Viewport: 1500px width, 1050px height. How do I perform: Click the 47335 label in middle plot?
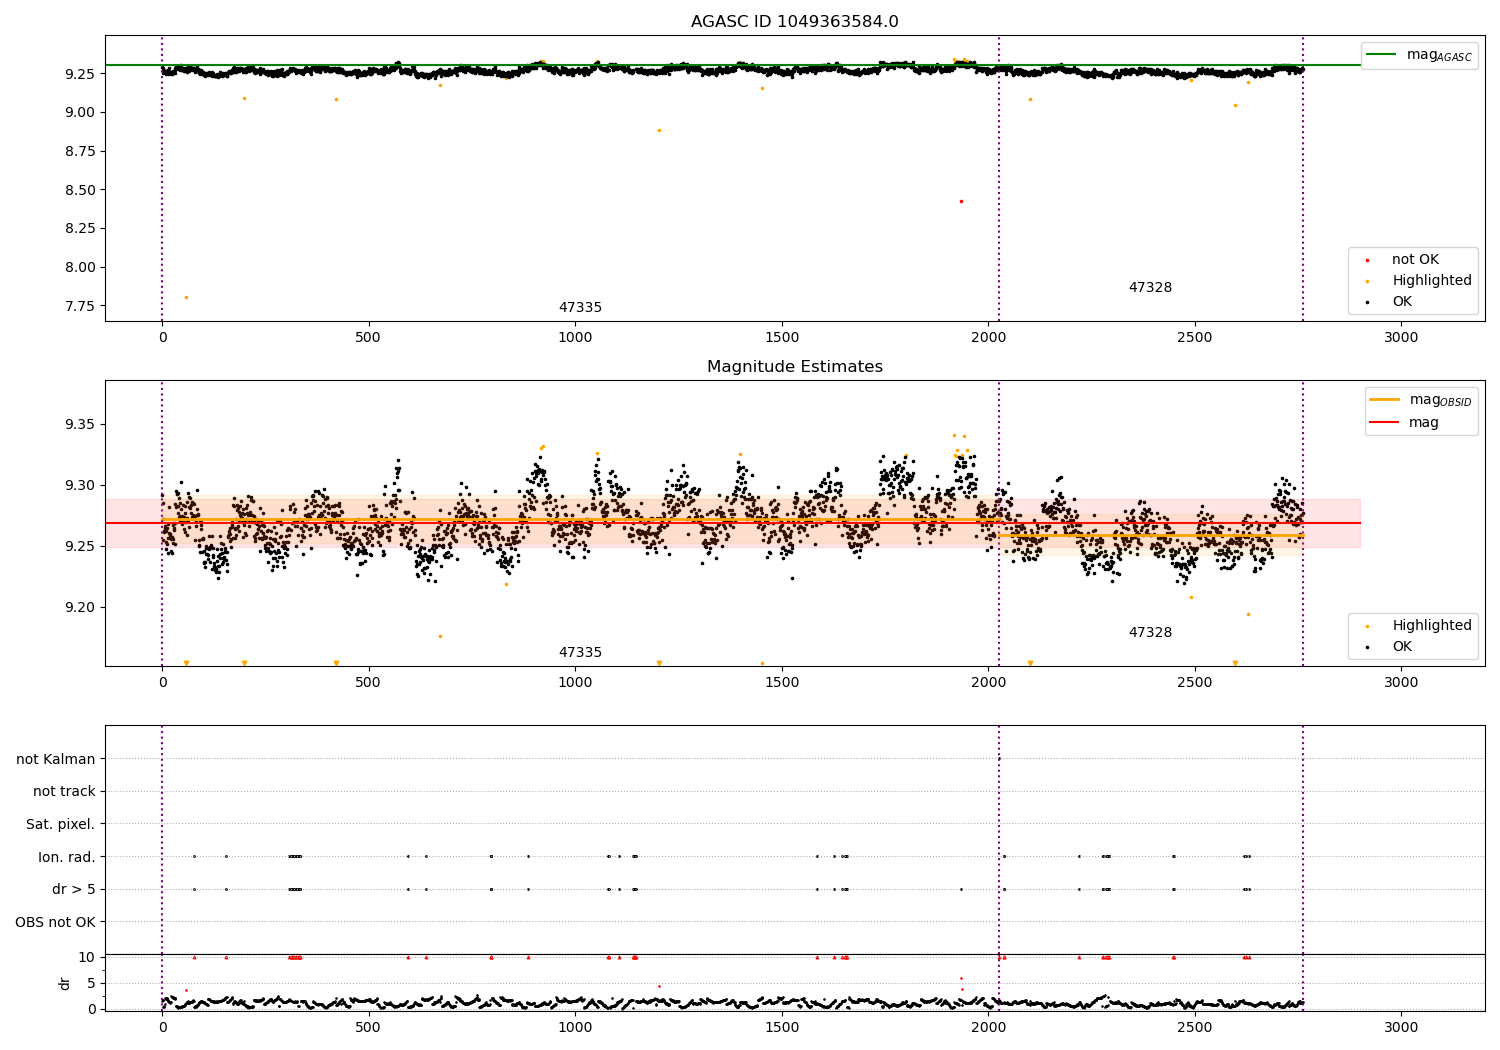pyautogui.click(x=580, y=653)
